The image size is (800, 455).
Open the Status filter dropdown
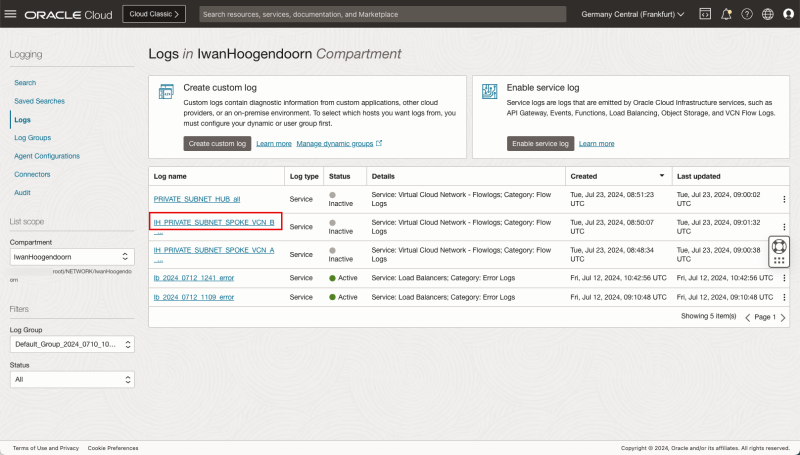click(x=71, y=380)
